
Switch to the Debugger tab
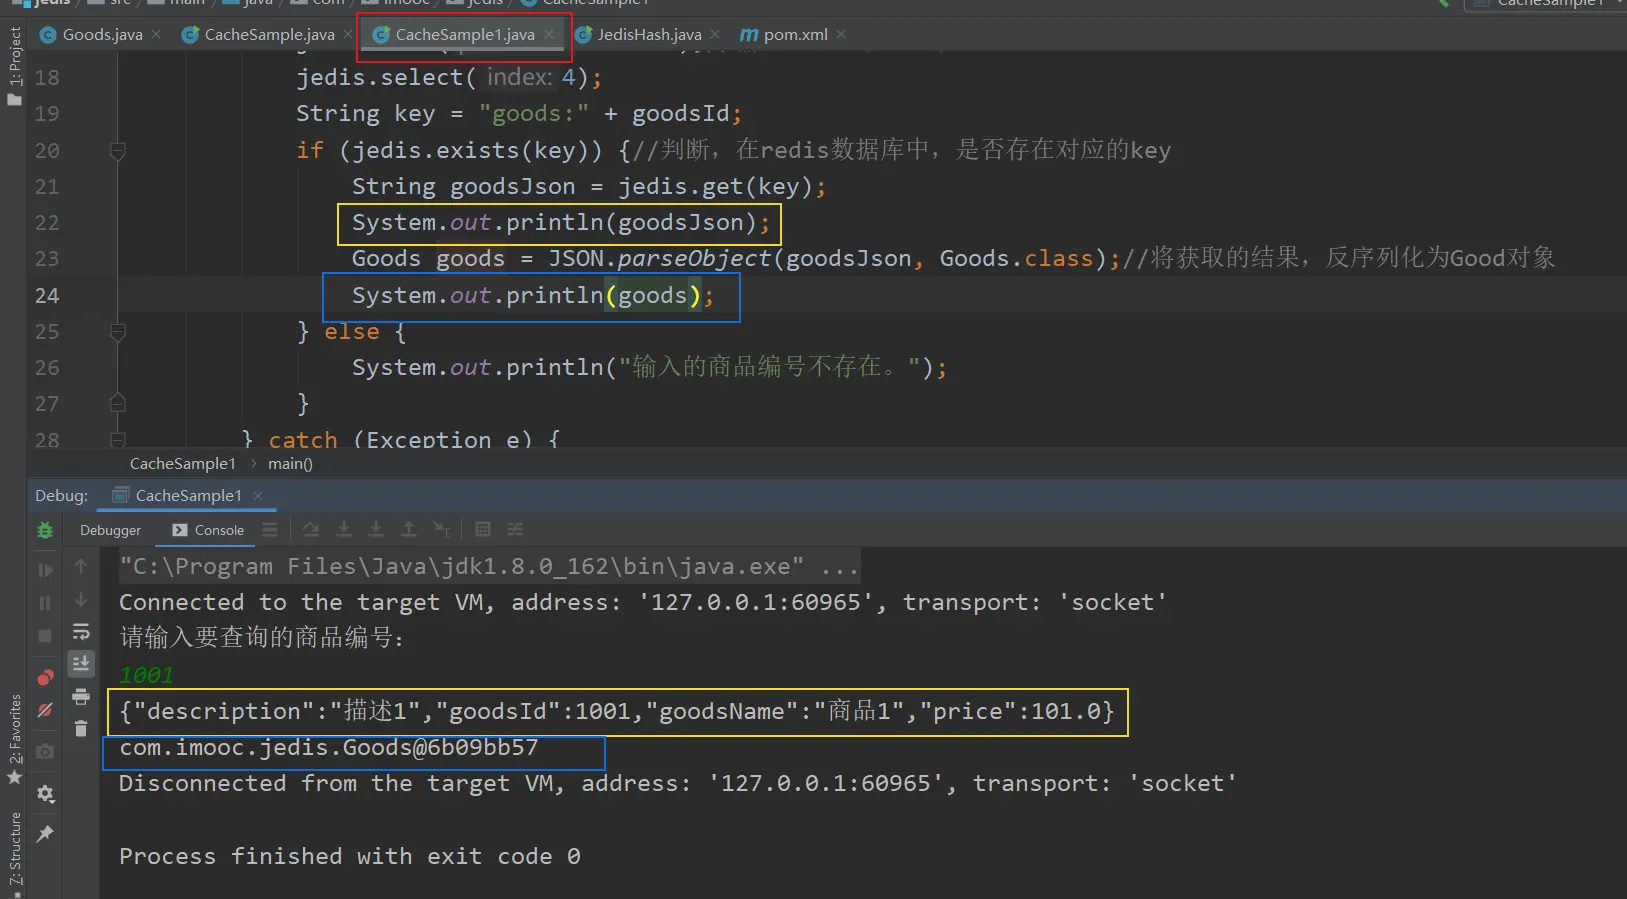click(x=110, y=531)
